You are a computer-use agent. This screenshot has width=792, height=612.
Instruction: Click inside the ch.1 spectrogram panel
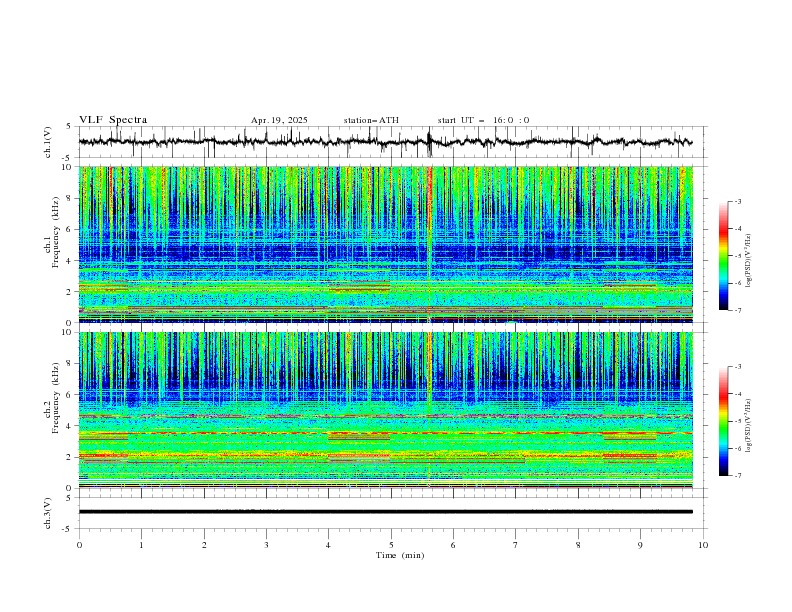[385, 244]
